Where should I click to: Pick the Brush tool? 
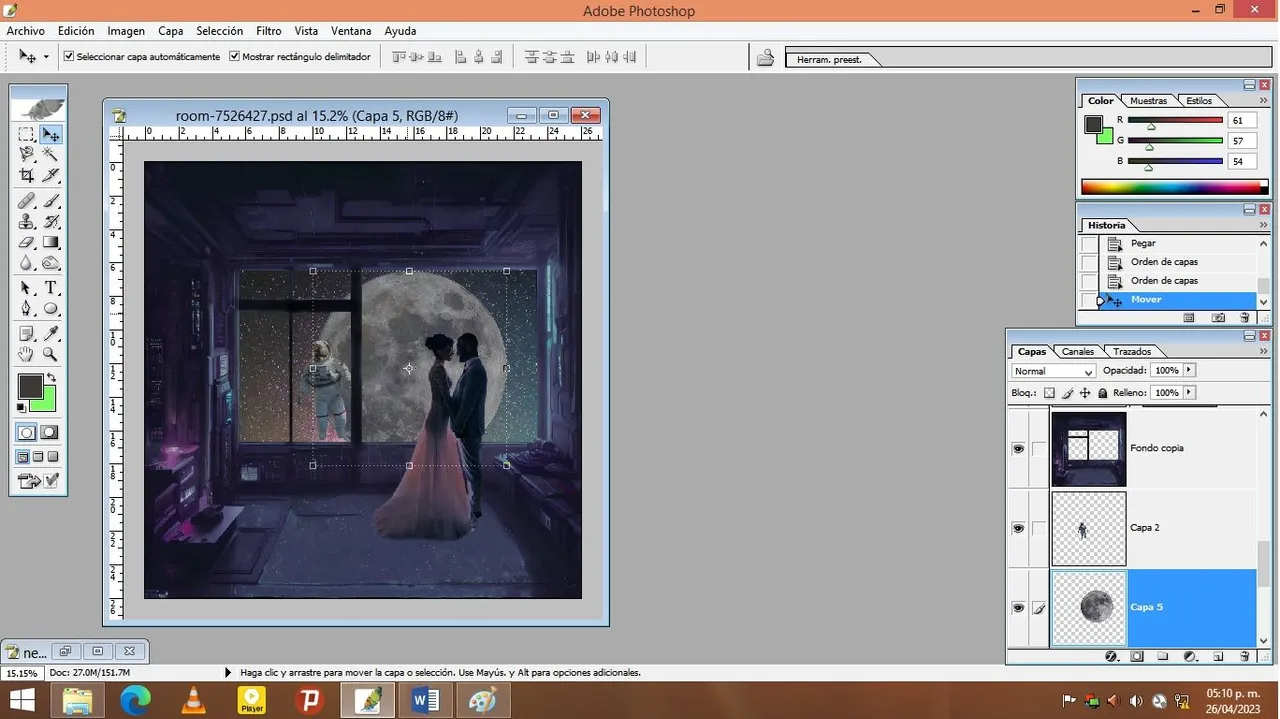tap(50, 200)
